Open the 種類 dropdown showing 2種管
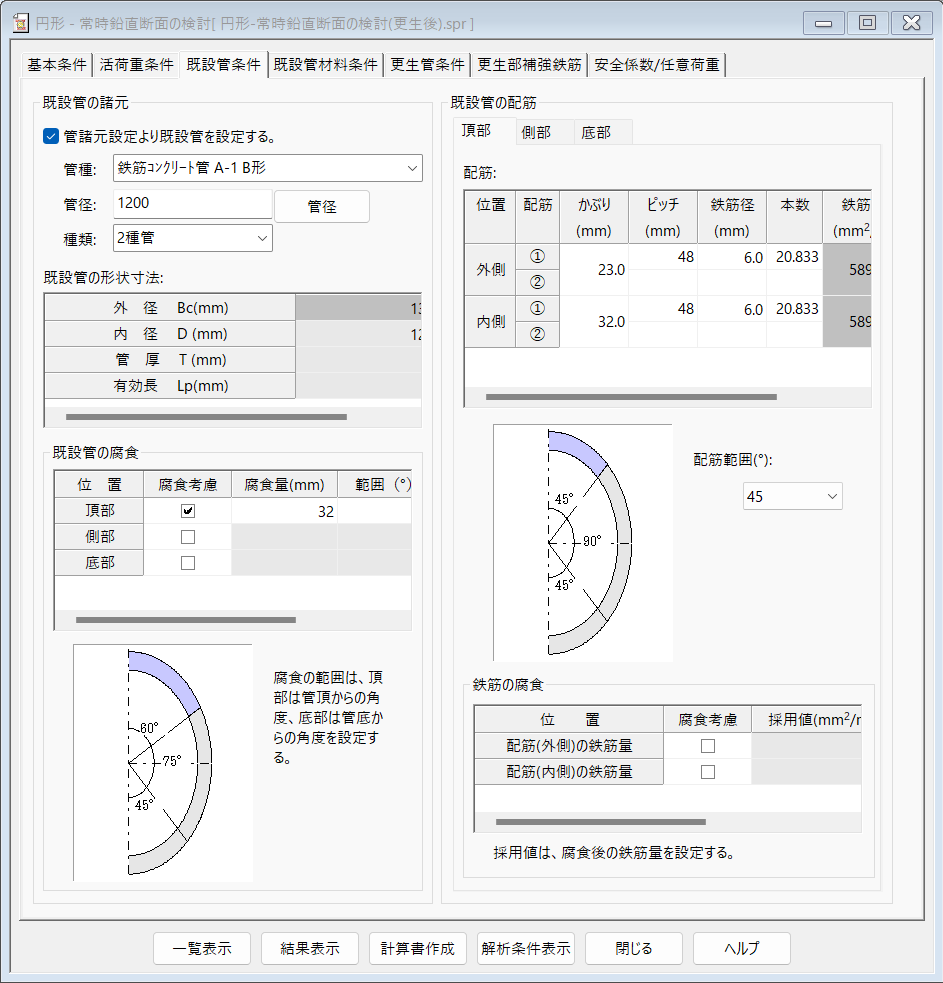Image resolution: width=943 pixels, height=983 pixels. click(x=192, y=238)
